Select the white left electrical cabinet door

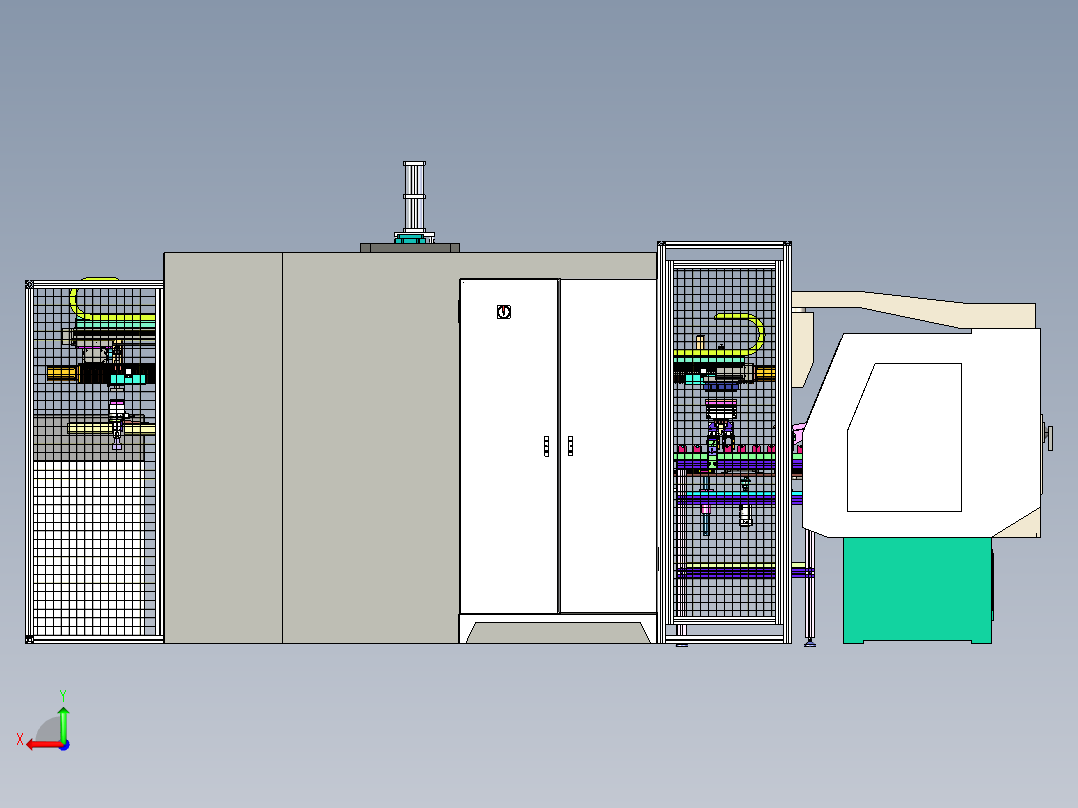coord(509,446)
